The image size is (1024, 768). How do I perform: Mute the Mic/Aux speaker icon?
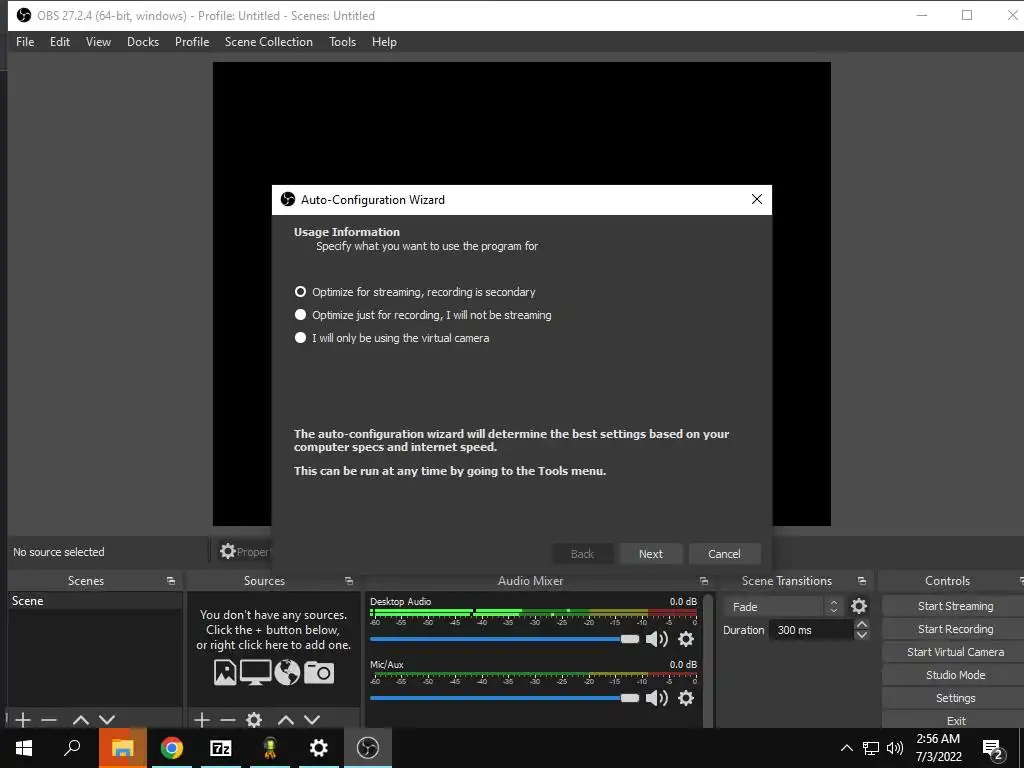[656, 698]
